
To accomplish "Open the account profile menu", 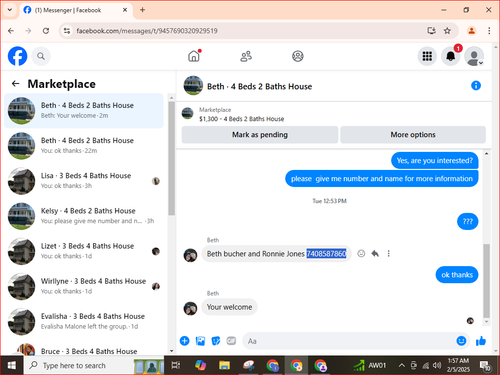I will 474,56.
